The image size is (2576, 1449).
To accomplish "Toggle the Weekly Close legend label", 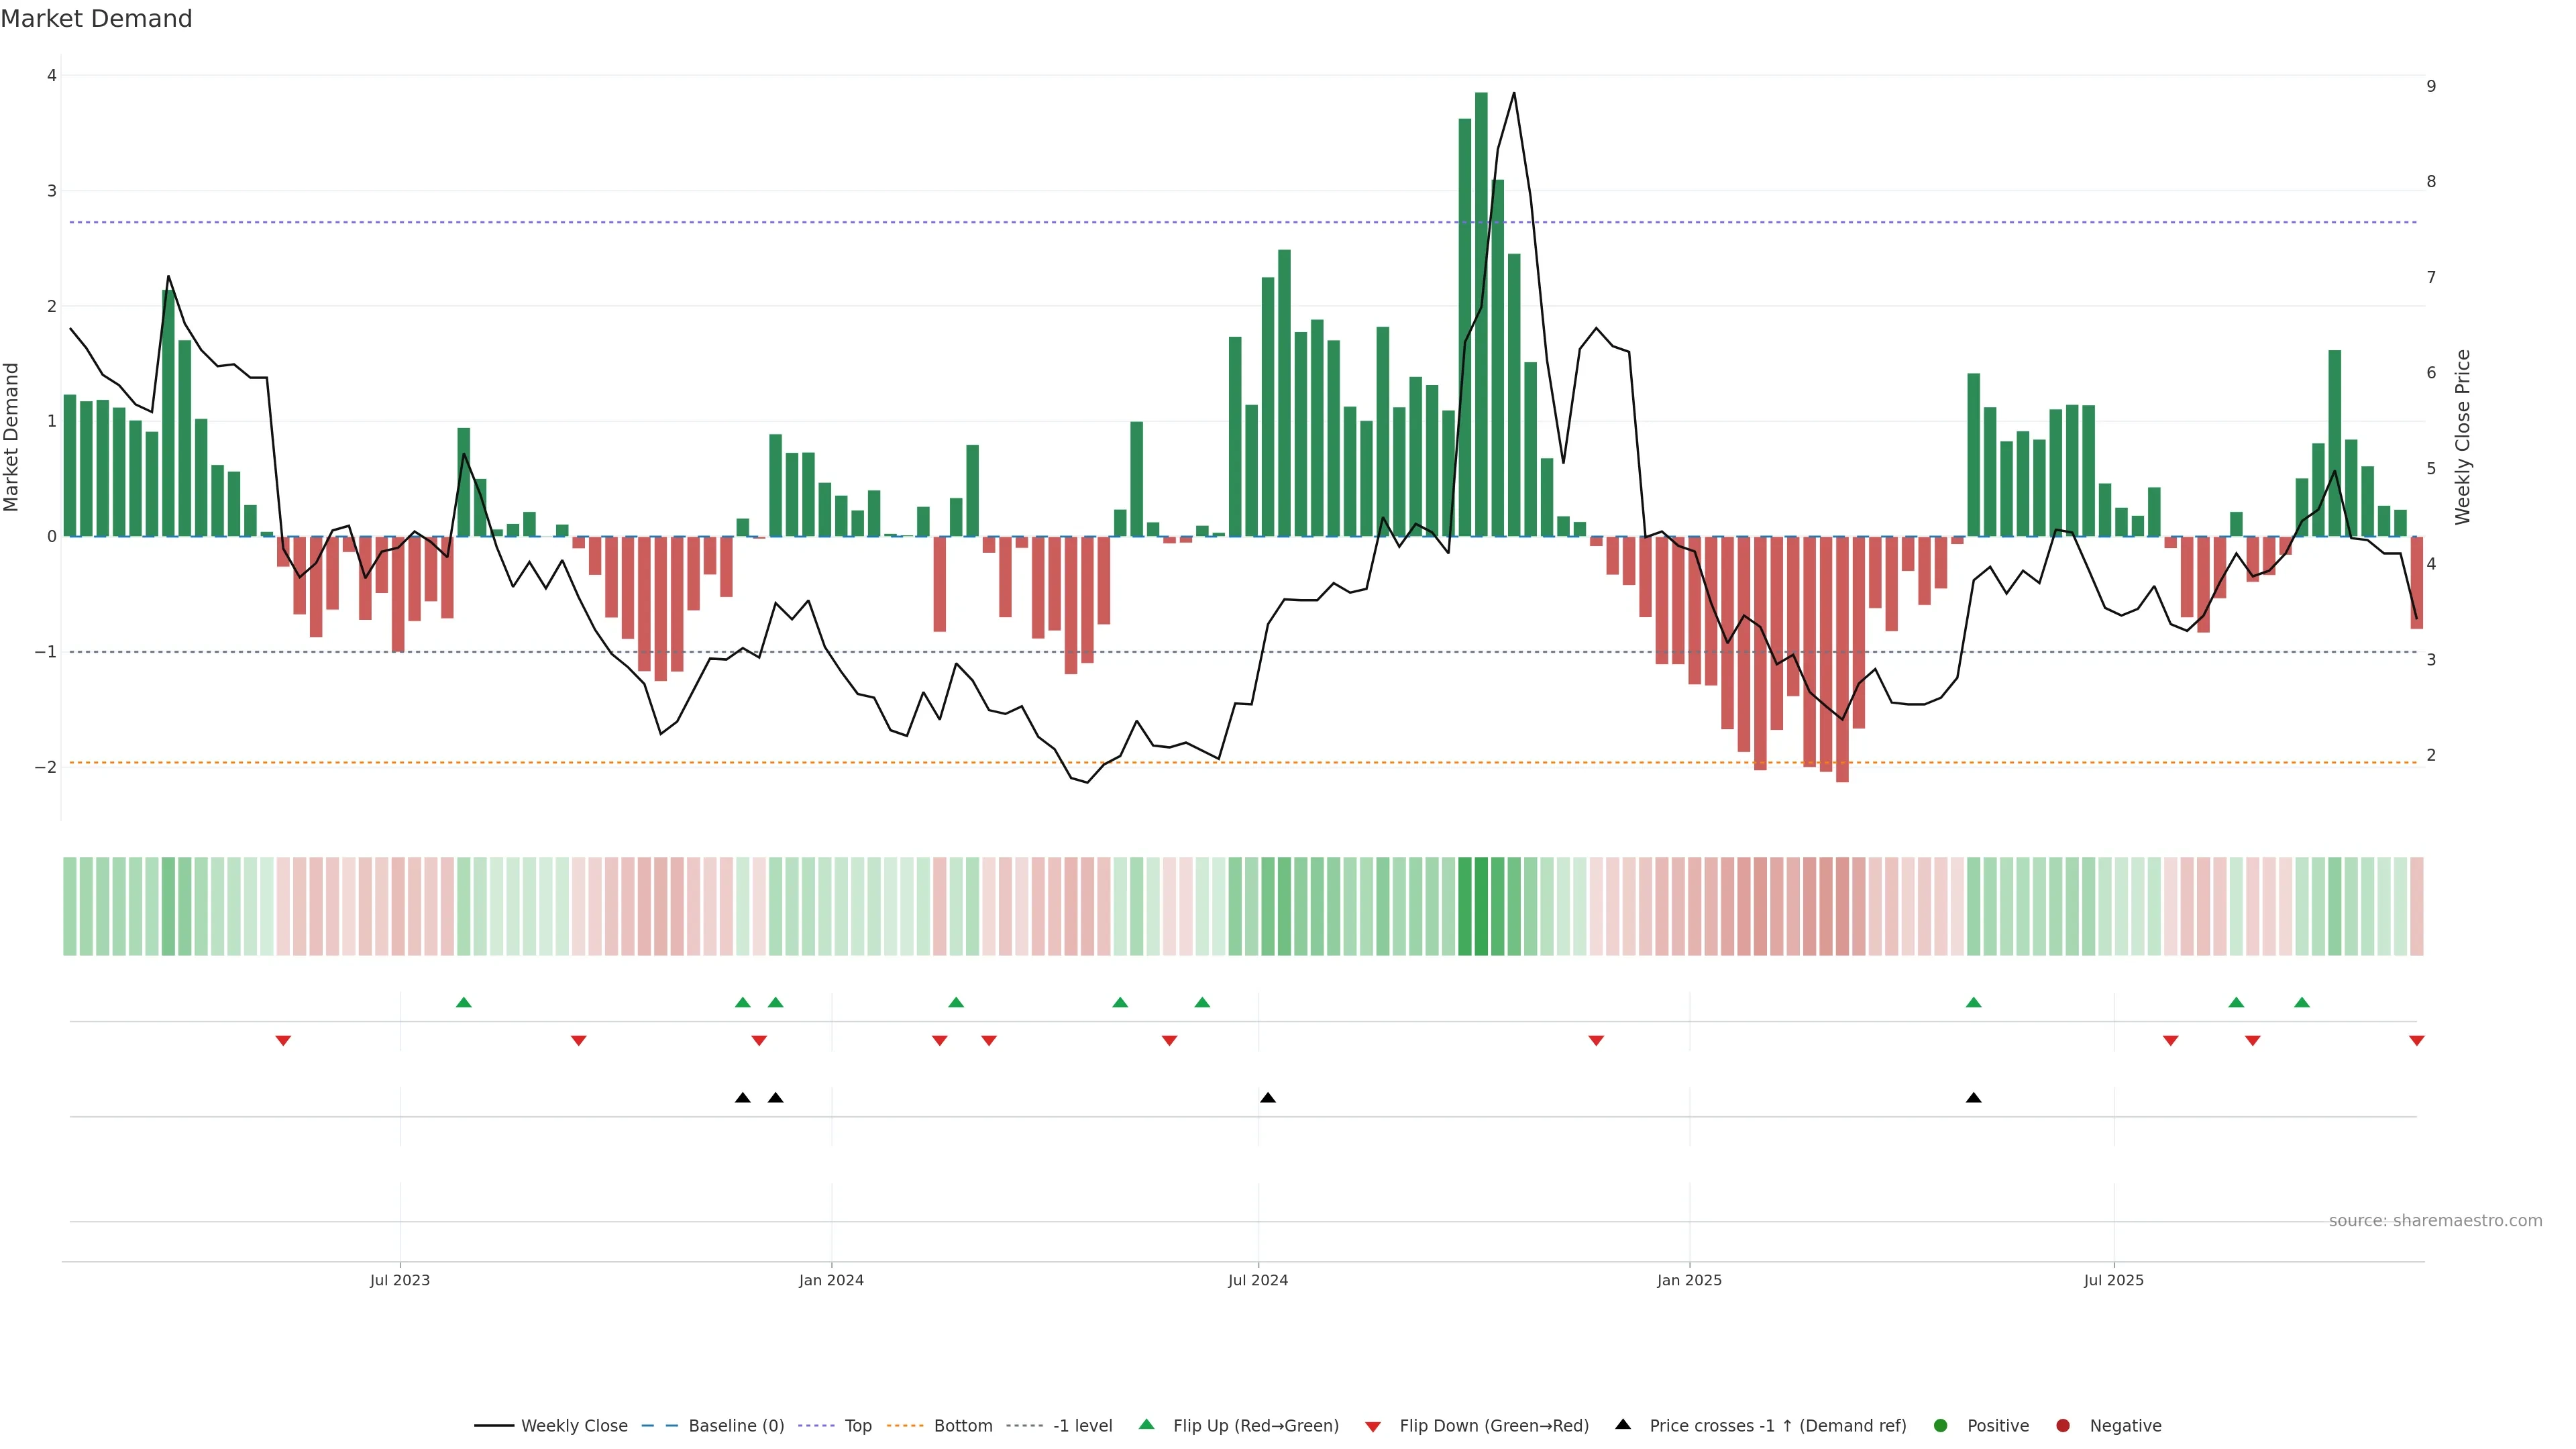I will click(x=574, y=1425).
